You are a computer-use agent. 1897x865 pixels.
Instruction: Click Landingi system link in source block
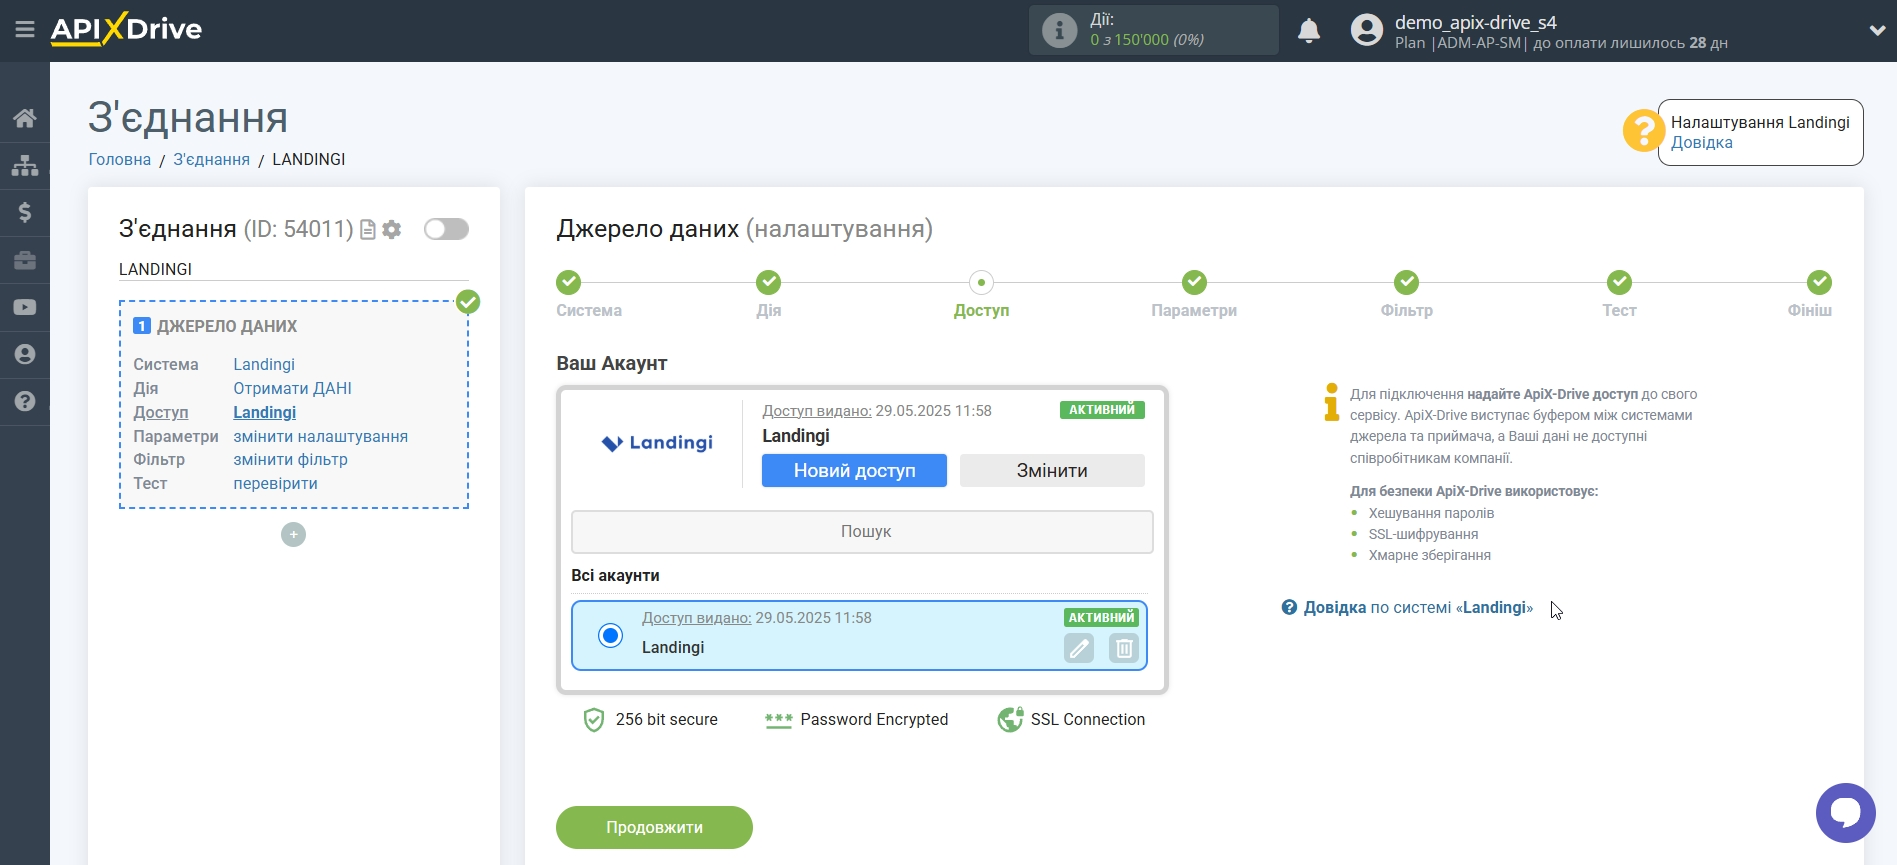[264, 364]
